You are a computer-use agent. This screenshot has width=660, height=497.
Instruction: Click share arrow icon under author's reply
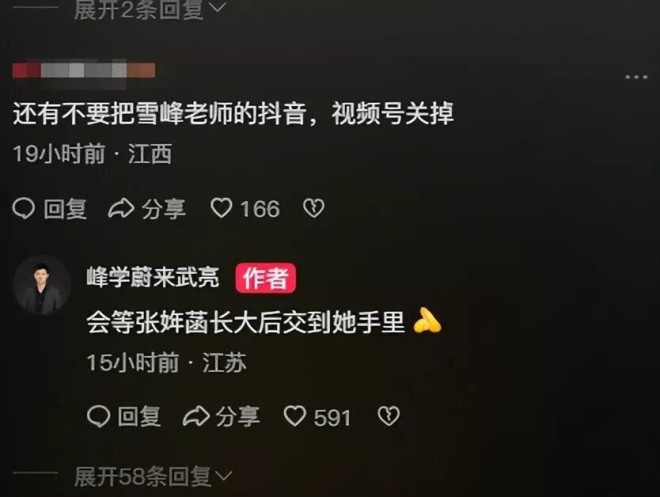click(x=196, y=416)
